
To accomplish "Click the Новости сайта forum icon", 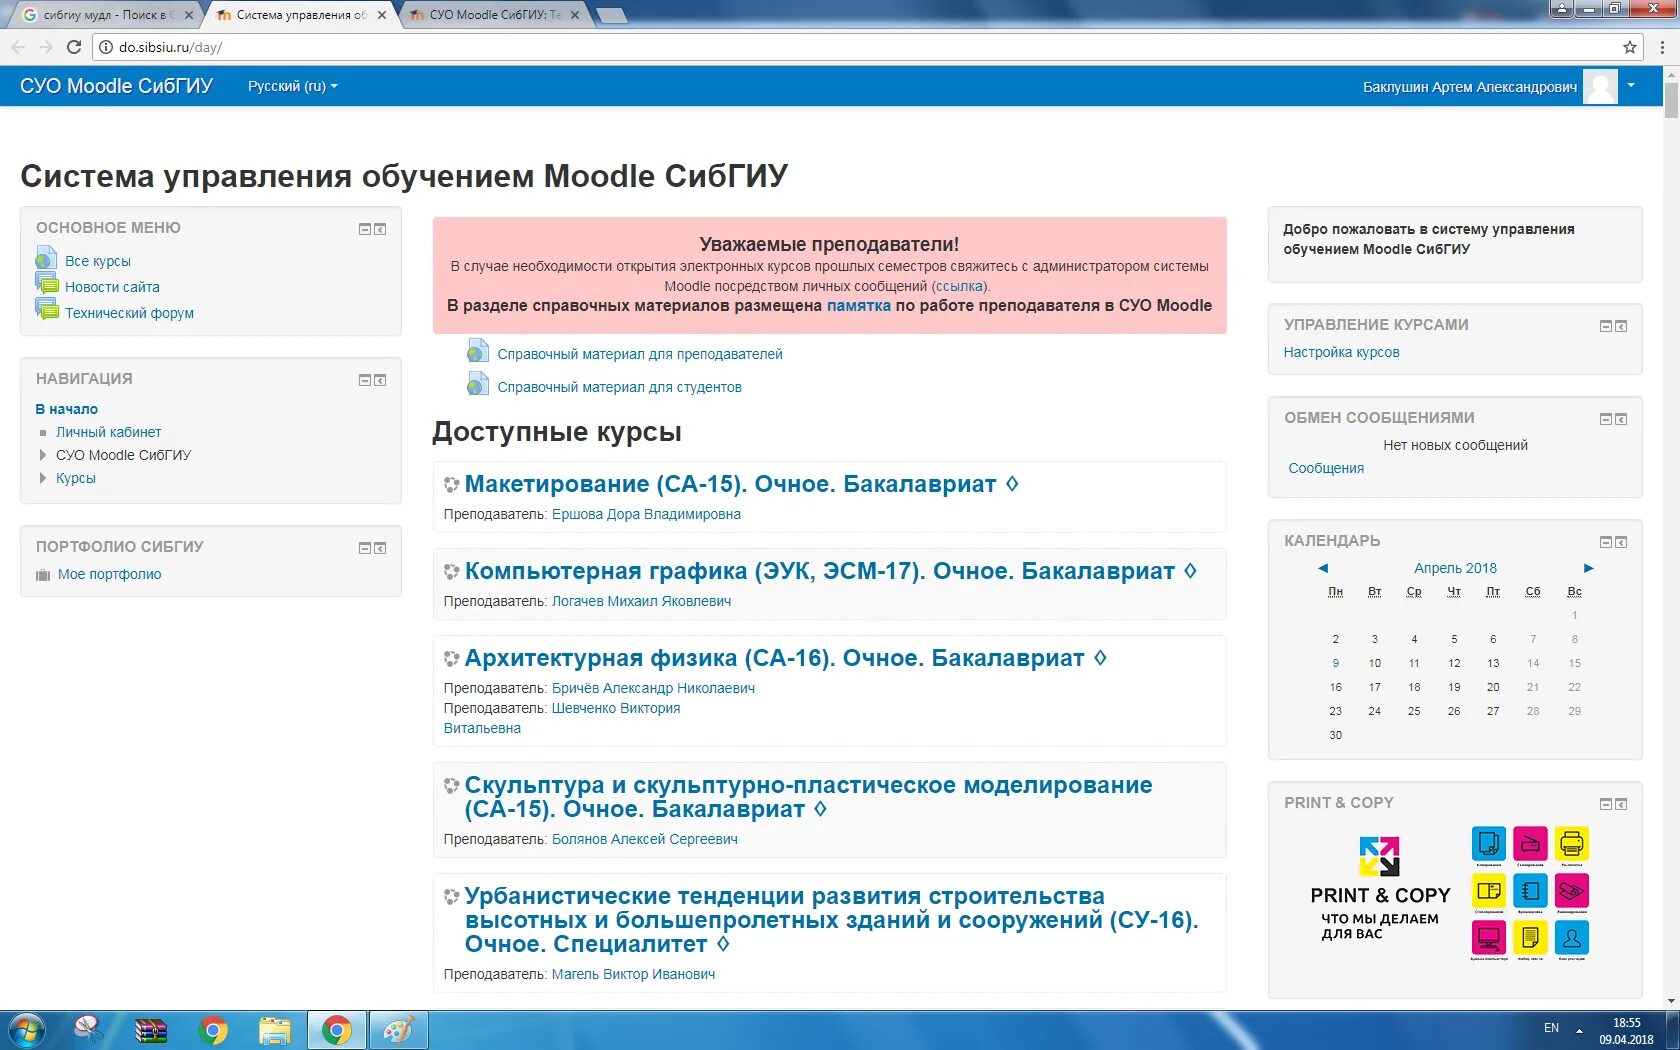I will click(47, 285).
